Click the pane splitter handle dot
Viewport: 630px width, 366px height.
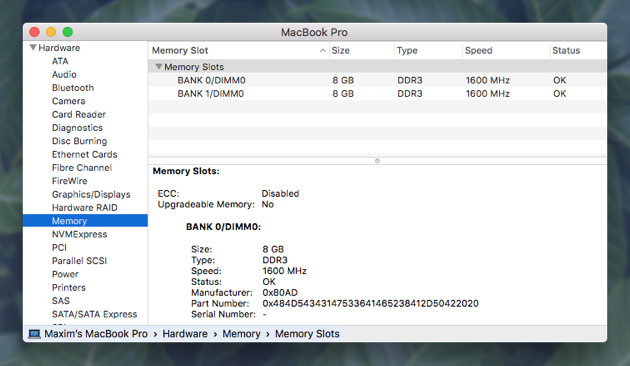(377, 161)
